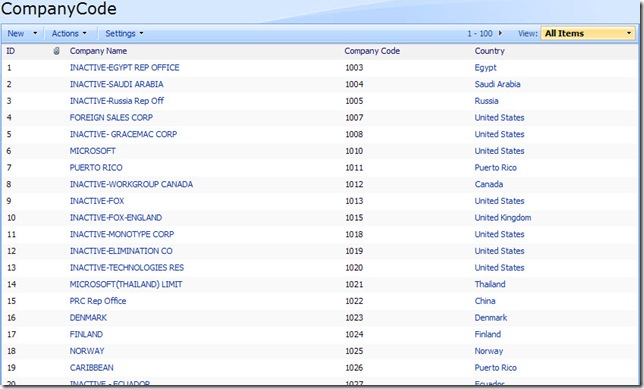Open INACTIVE-EGYPT REP OFFICE item
This screenshot has width=644, height=389.
pos(124,67)
